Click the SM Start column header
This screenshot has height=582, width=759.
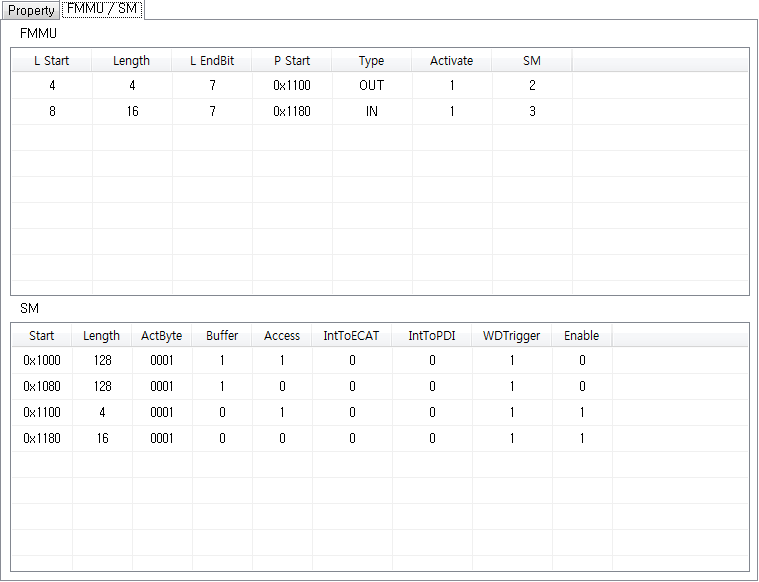click(42, 336)
